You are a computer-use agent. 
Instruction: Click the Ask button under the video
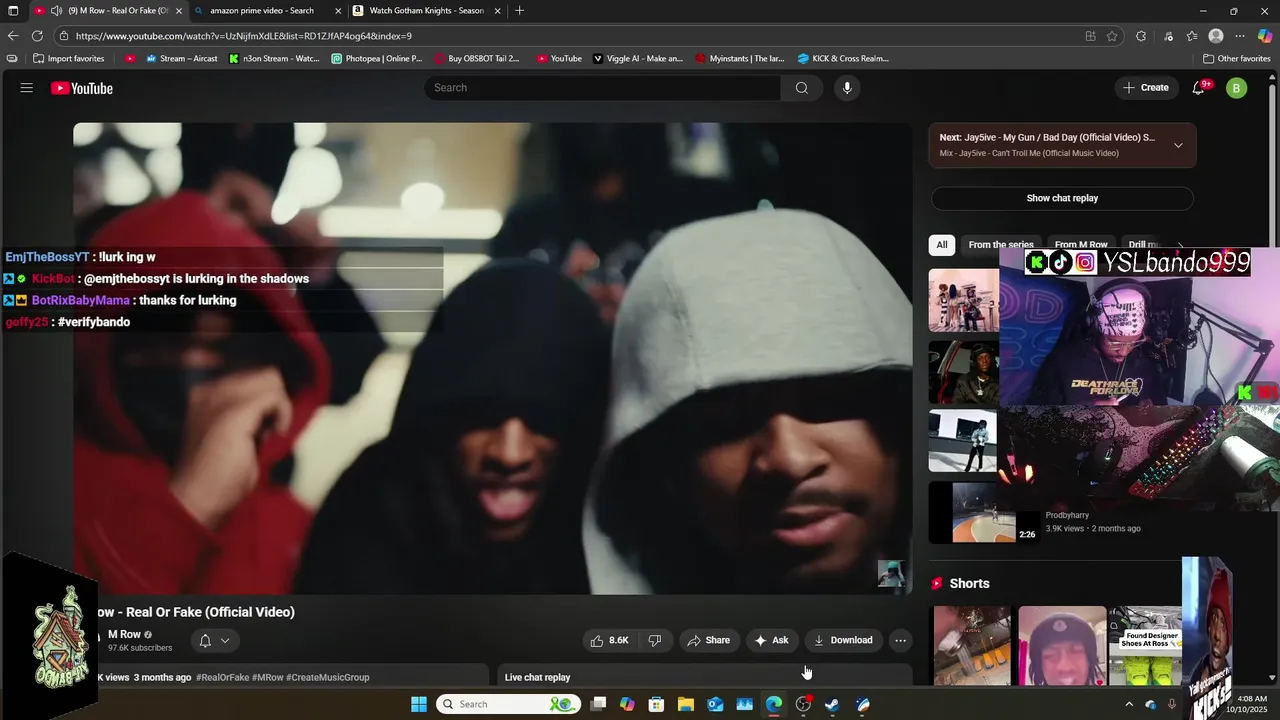771,640
